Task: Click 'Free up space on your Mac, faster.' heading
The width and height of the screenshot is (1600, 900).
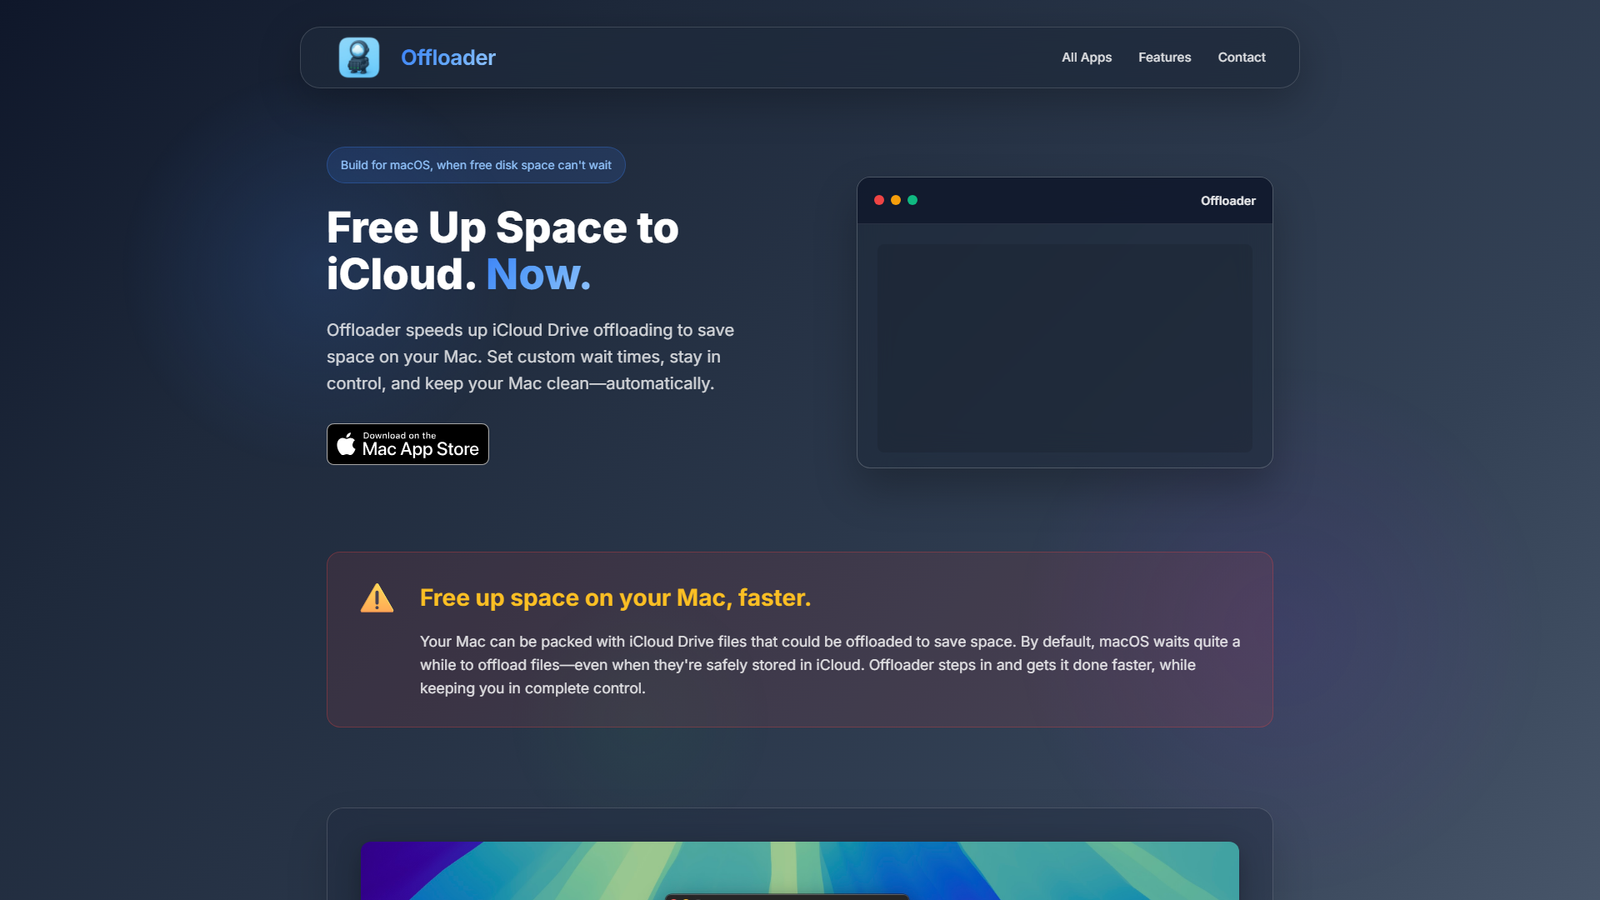Action: pyautogui.click(x=615, y=598)
